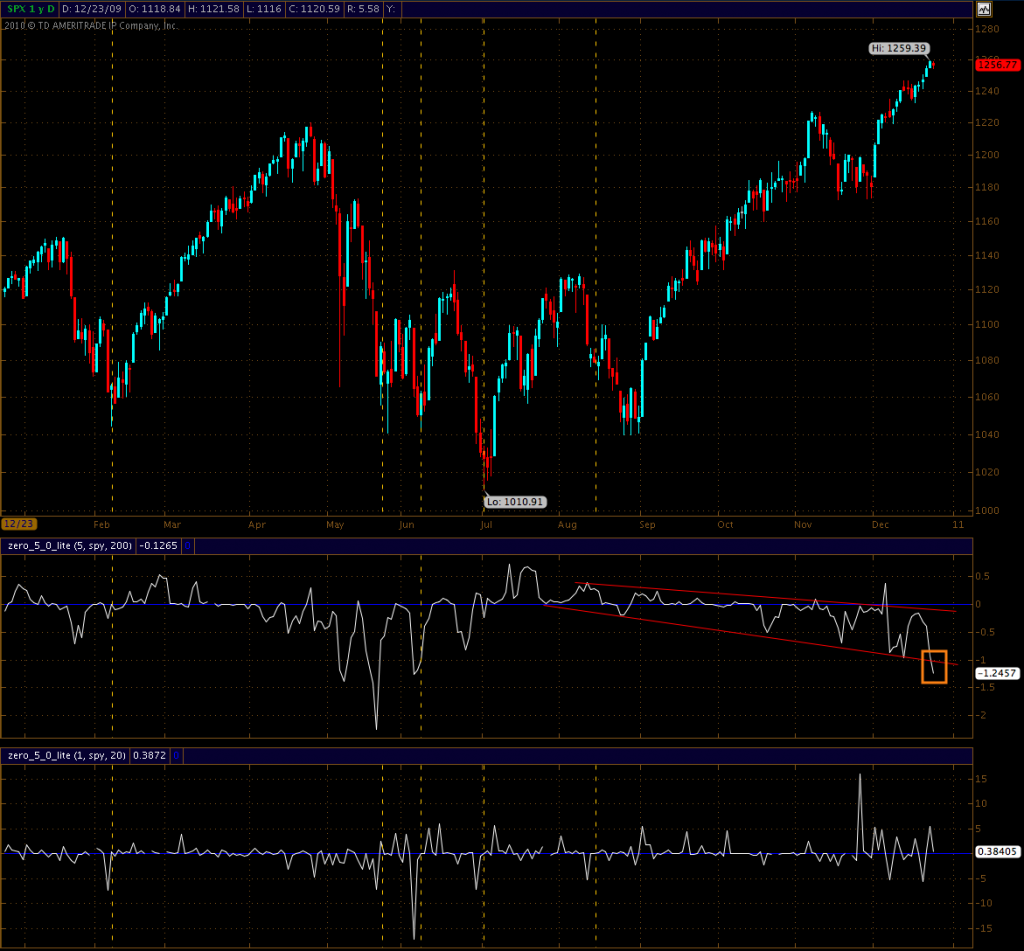Click the 0.3872 study value
This screenshot has width=1024, height=951.
pyautogui.click(x=150, y=755)
